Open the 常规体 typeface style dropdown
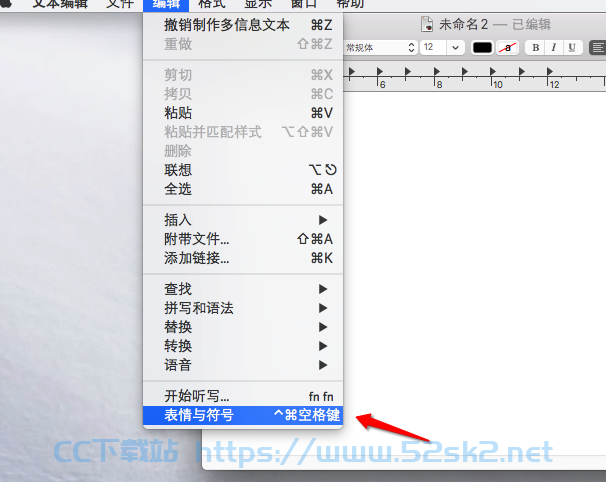This screenshot has width=606, height=482. (380, 48)
